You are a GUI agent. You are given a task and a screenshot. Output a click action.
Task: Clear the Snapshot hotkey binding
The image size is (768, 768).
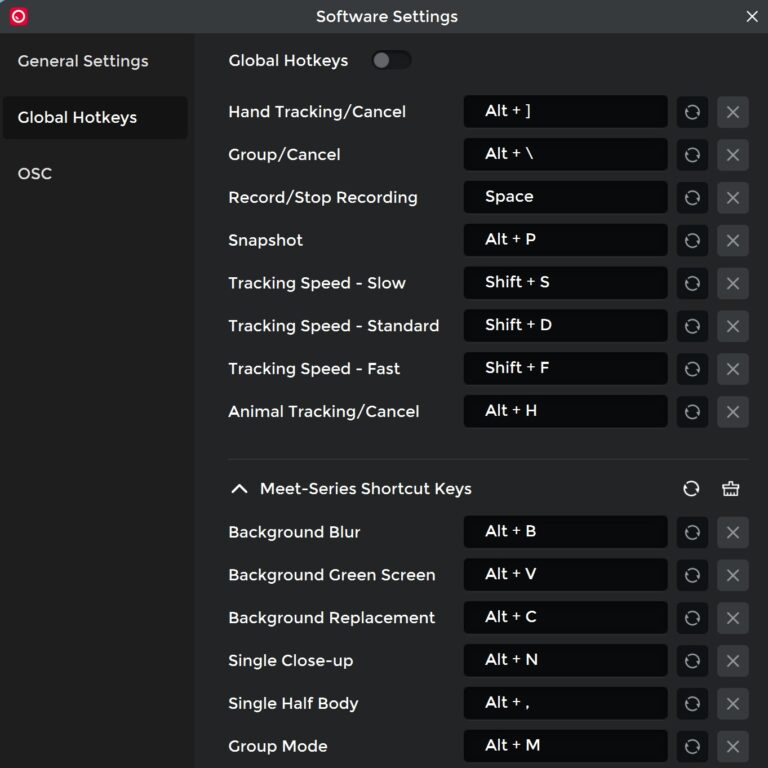732,241
